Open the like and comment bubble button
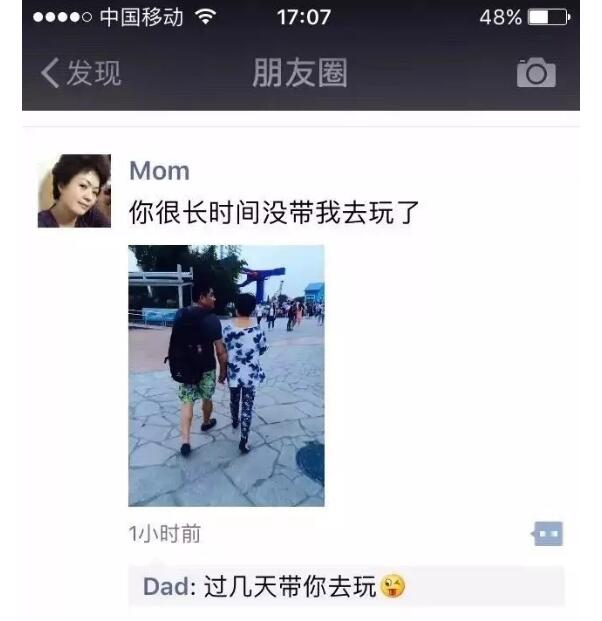The height and width of the screenshot is (621, 602). [x=547, y=533]
